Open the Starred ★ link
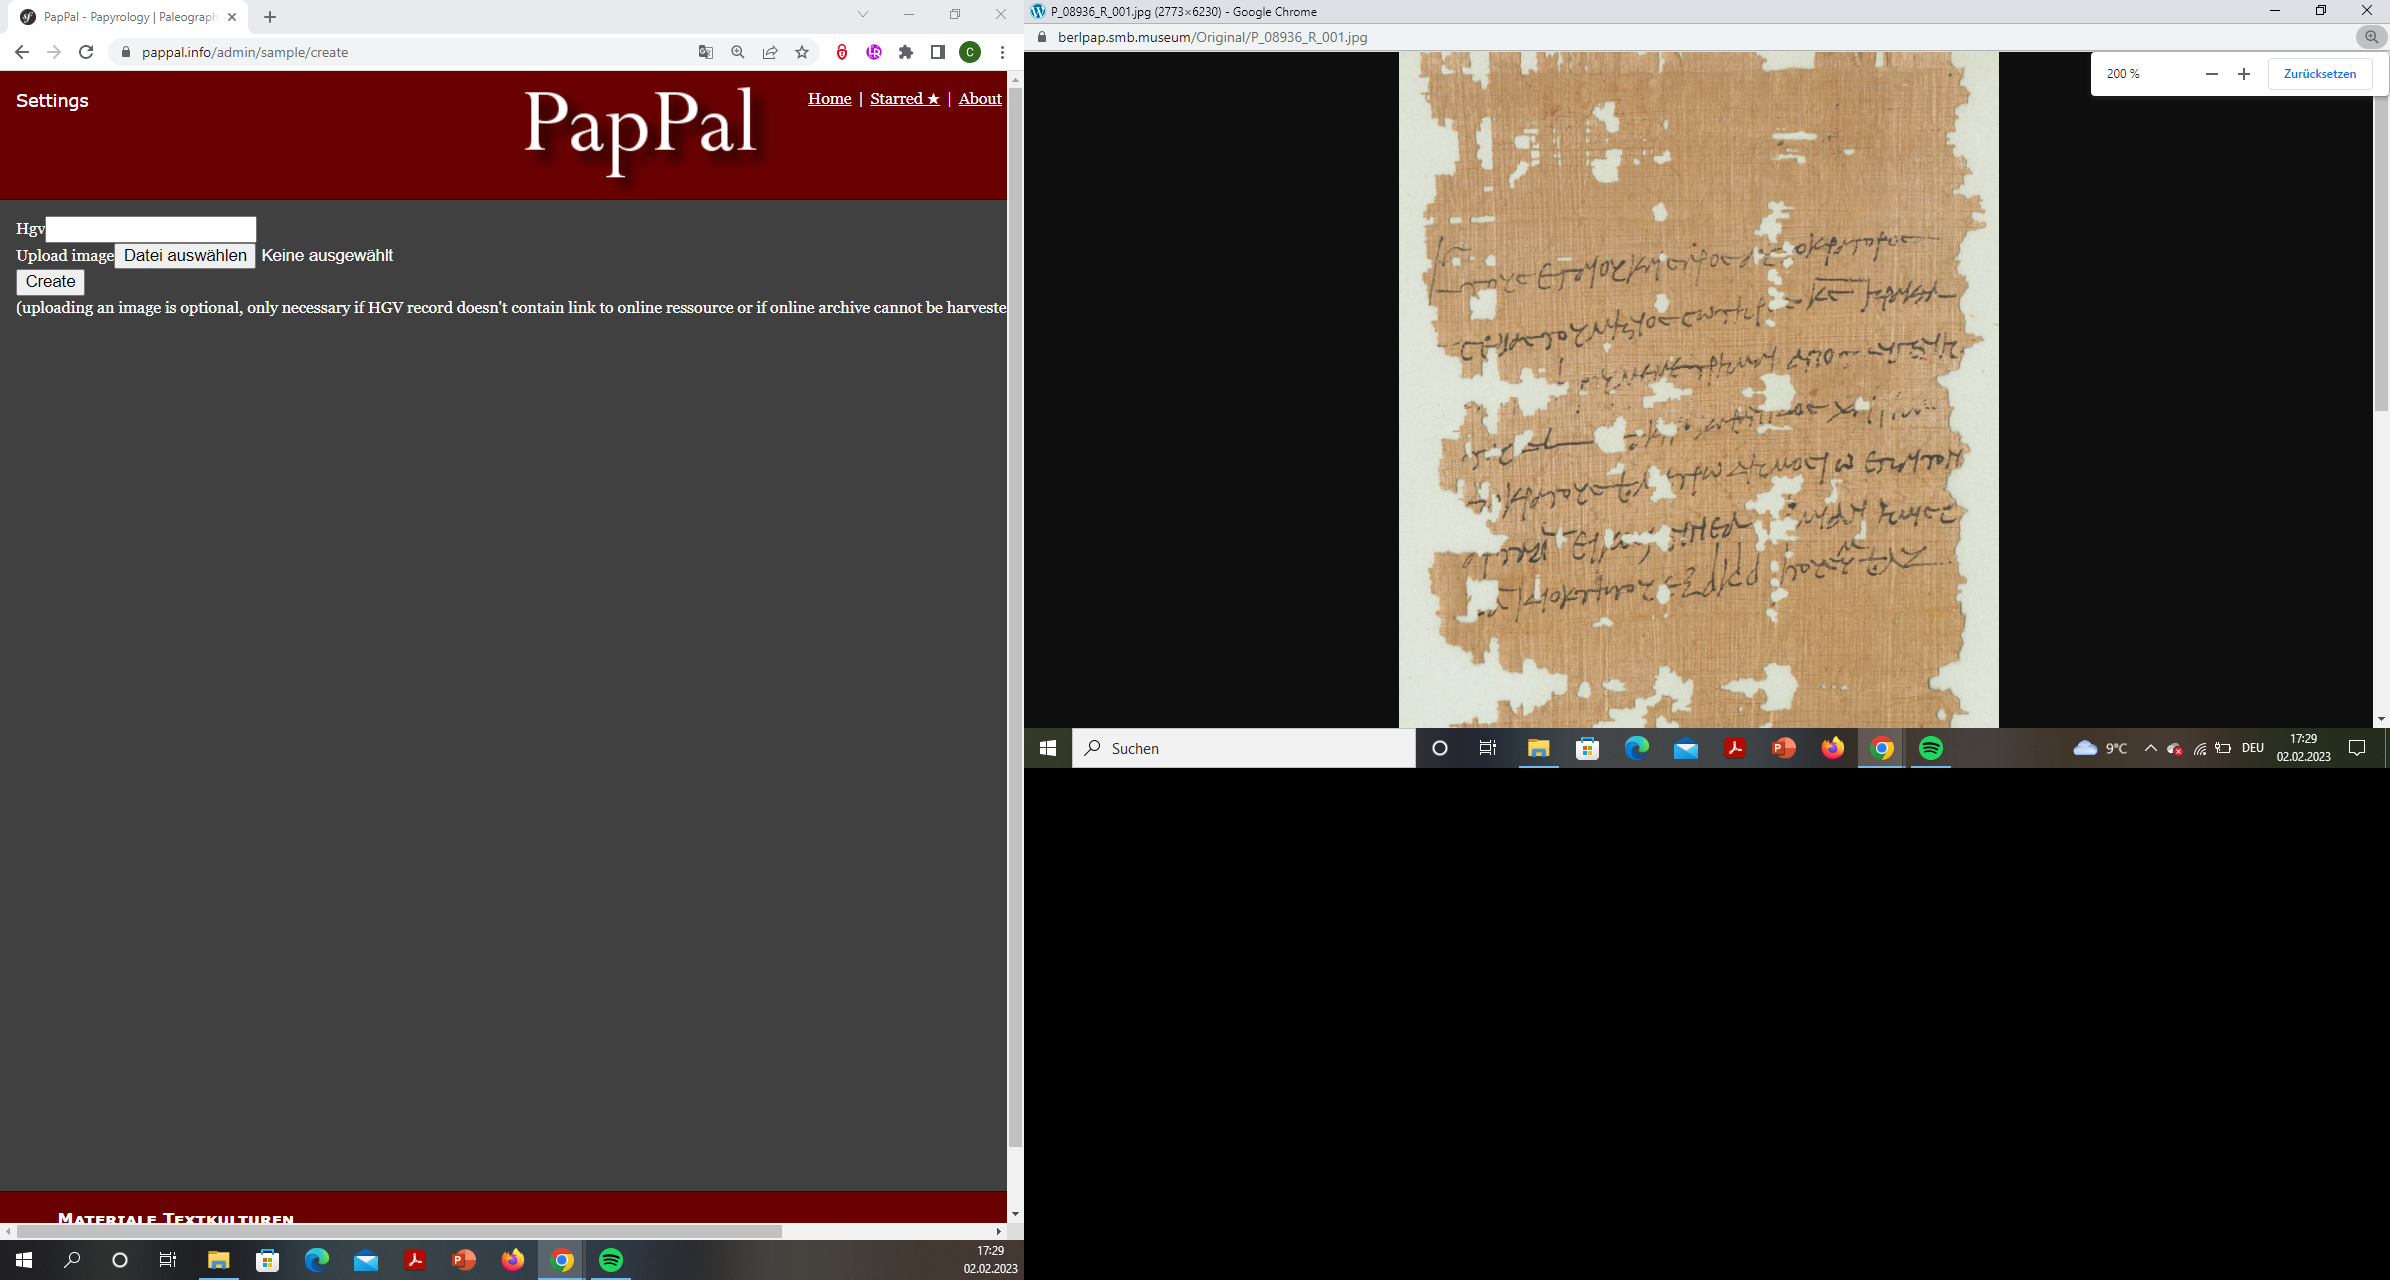2390x1280 pixels. pyautogui.click(x=905, y=98)
